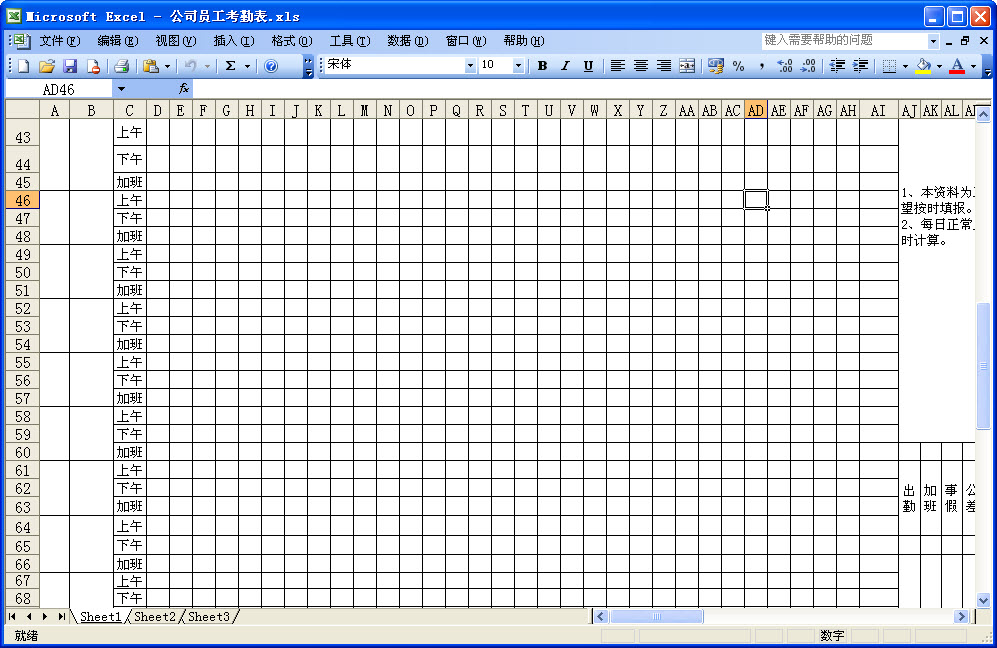The image size is (997, 648).
Task: Select the Sheet1 tab
Action: 100,616
